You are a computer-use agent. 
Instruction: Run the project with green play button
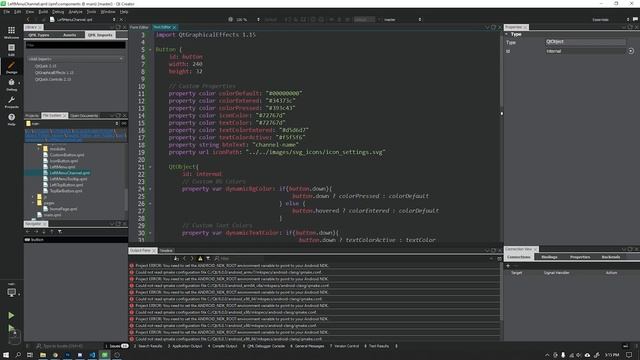(11, 315)
